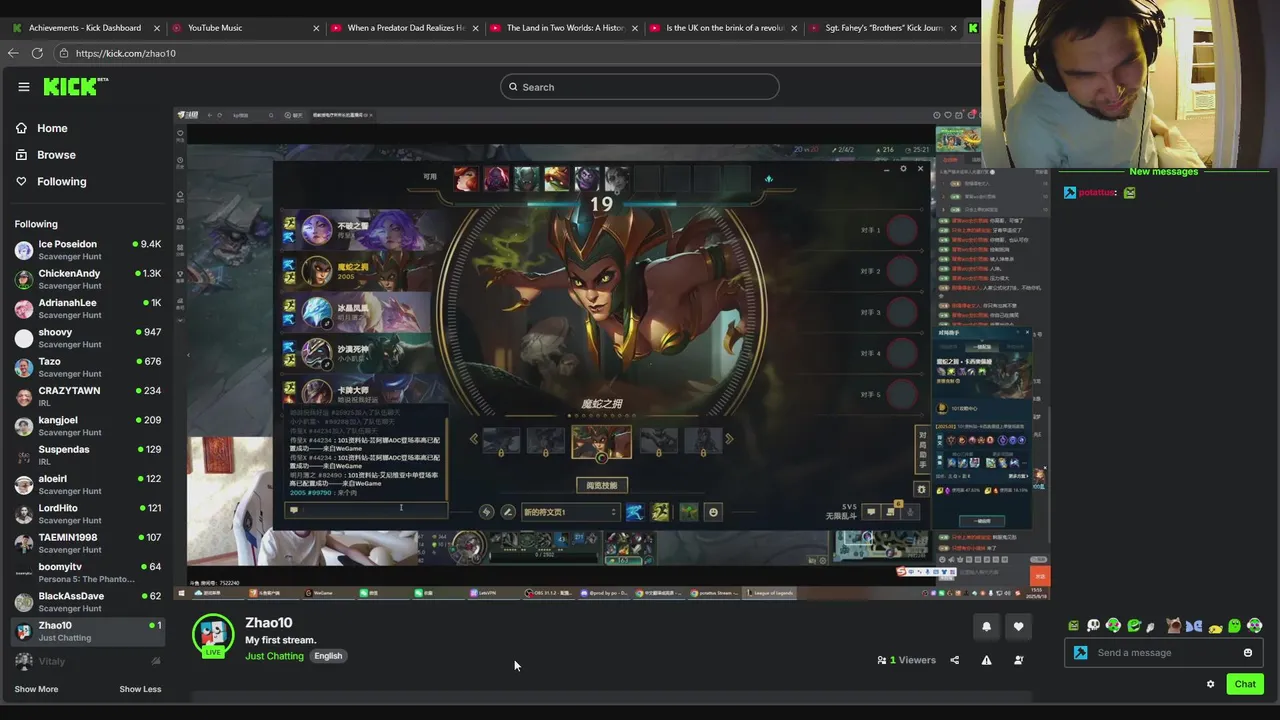
Task: Focus the Kick Search box
Action: click(x=639, y=87)
